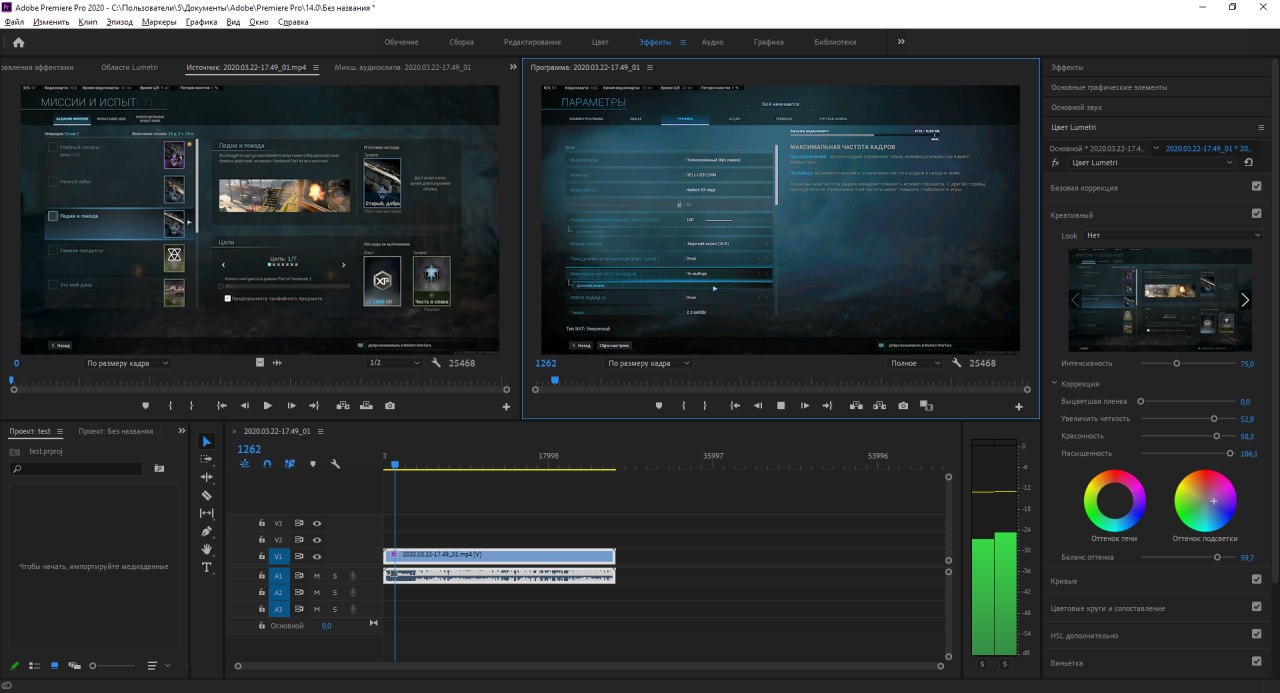Switch to Аудио workspace tab

(713, 42)
